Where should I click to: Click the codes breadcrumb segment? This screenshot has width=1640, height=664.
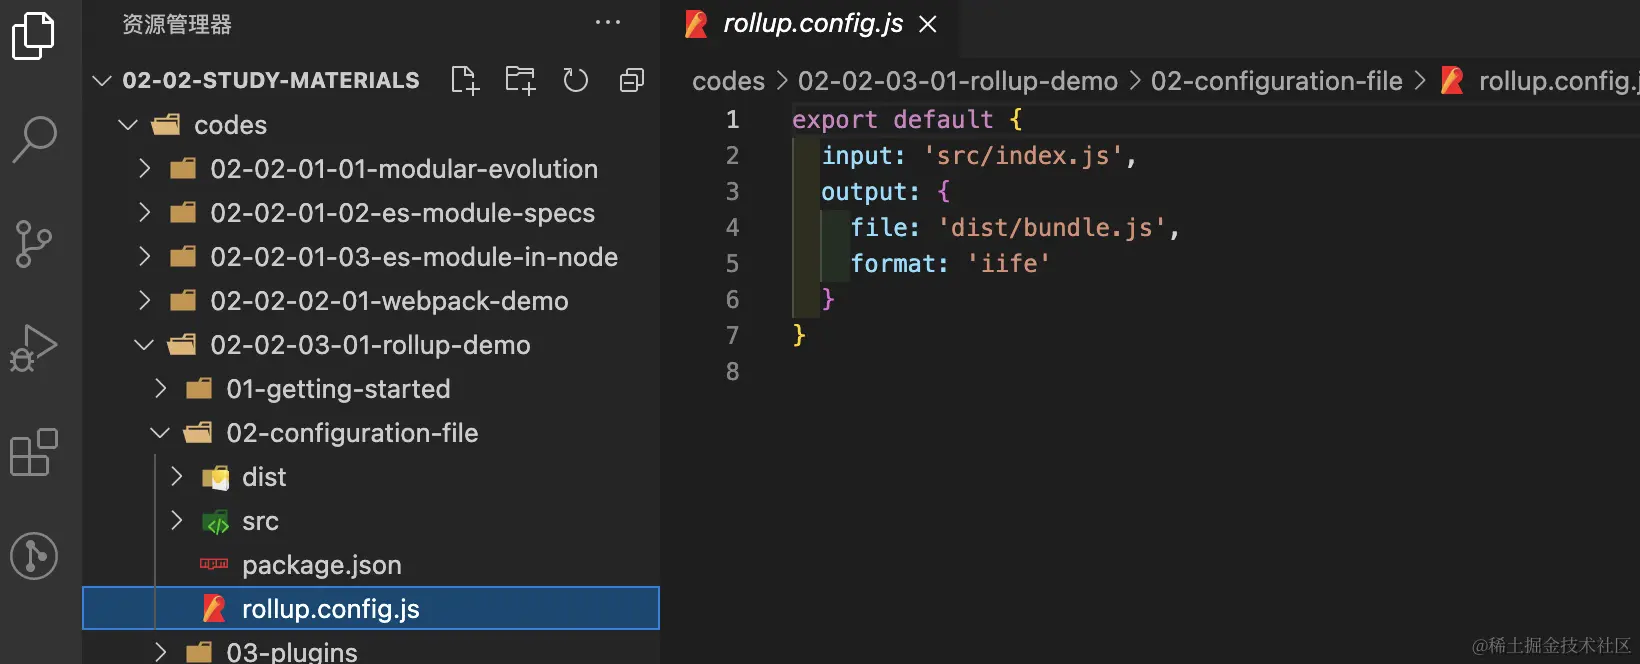[x=728, y=81]
